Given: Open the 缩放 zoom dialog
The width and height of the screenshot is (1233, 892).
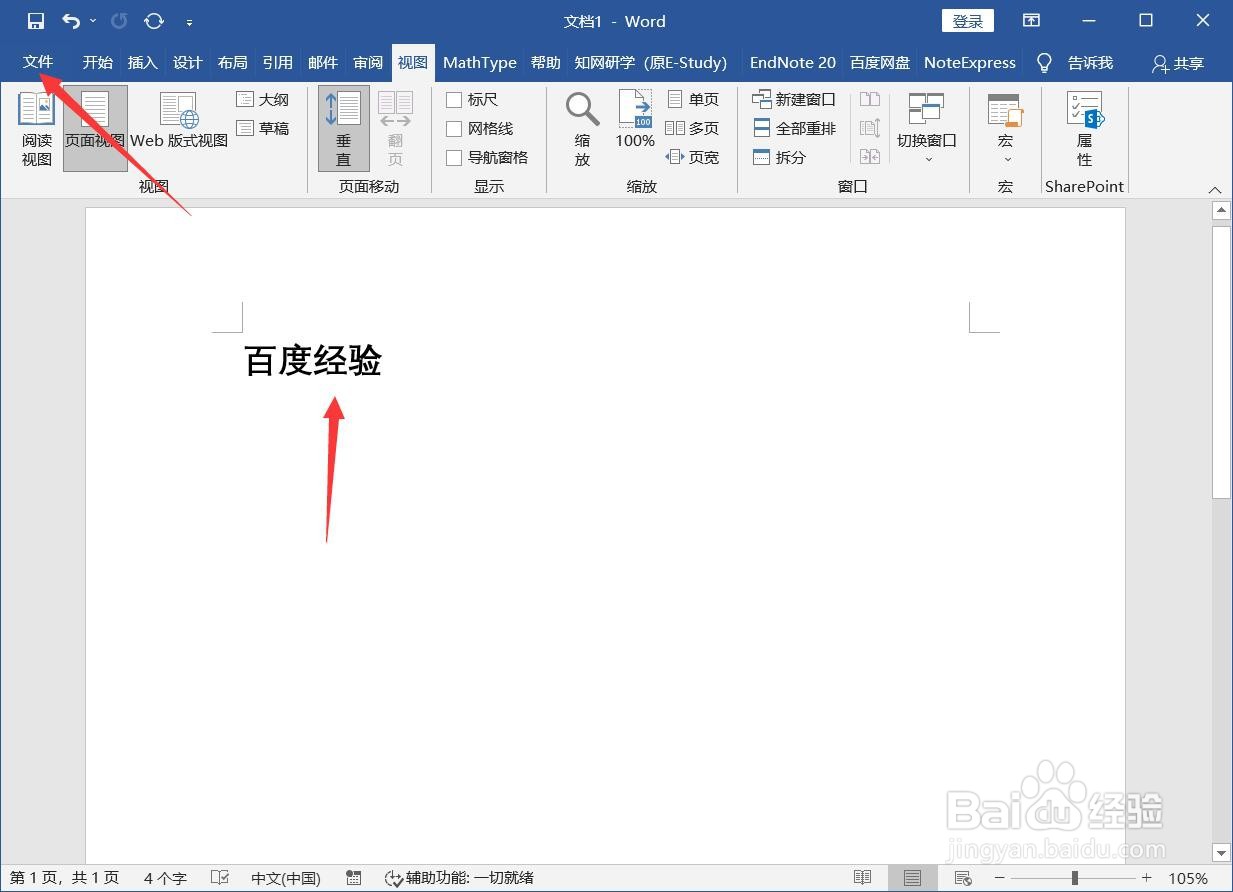Looking at the screenshot, I should click(x=582, y=129).
